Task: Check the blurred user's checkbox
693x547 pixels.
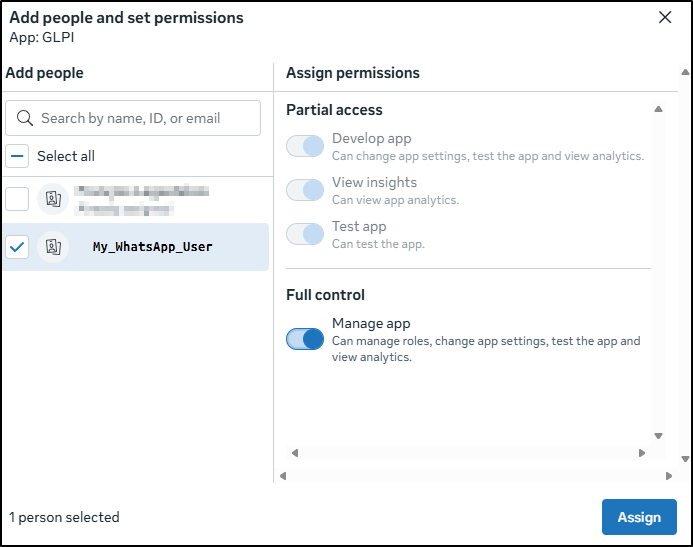Action: (x=17, y=199)
